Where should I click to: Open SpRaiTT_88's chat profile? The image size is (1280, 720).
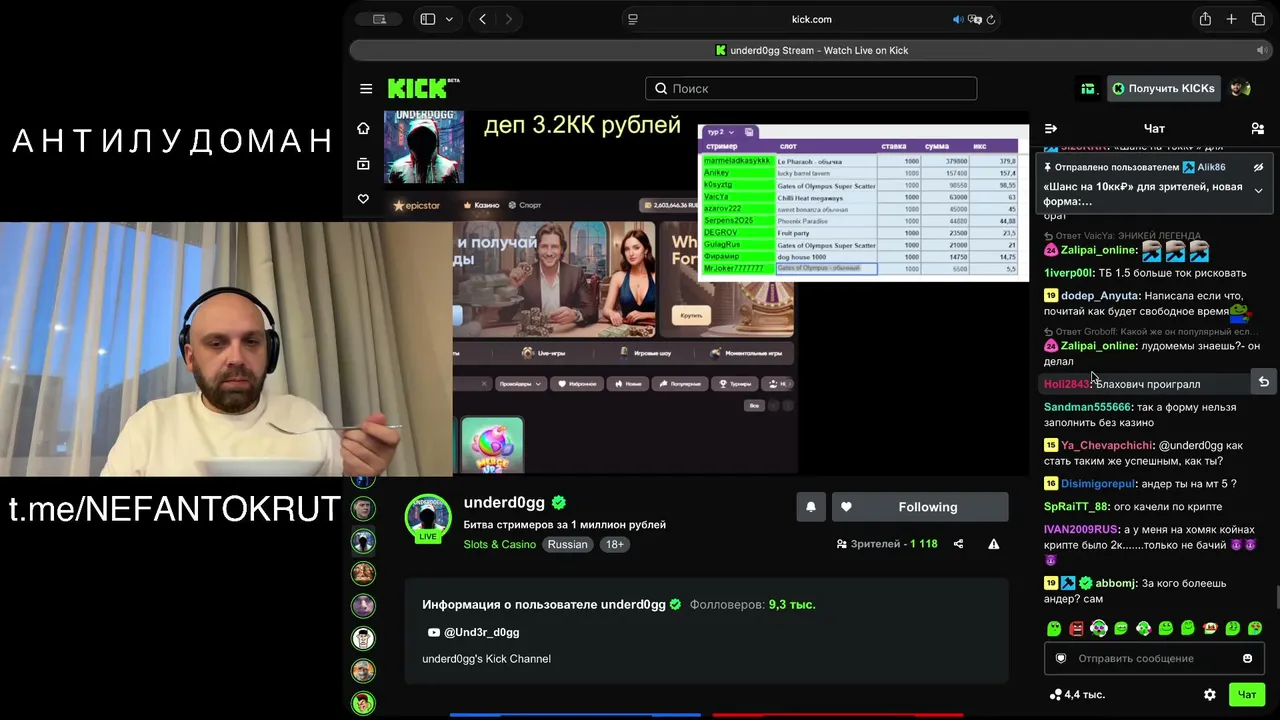[x=1076, y=507]
